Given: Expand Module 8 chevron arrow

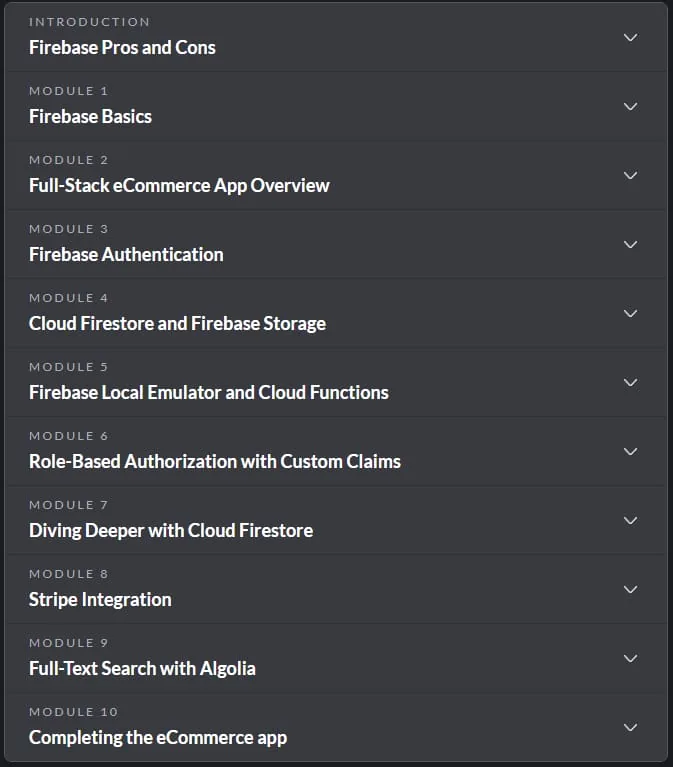Looking at the screenshot, I should pos(630,589).
